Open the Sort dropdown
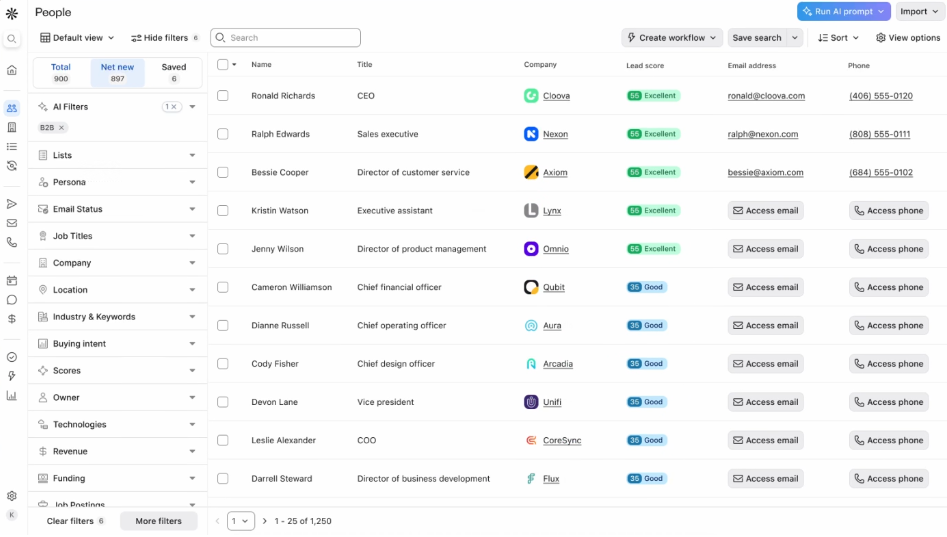947x537 pixels. pyautogui.click(x=838, y=38)
